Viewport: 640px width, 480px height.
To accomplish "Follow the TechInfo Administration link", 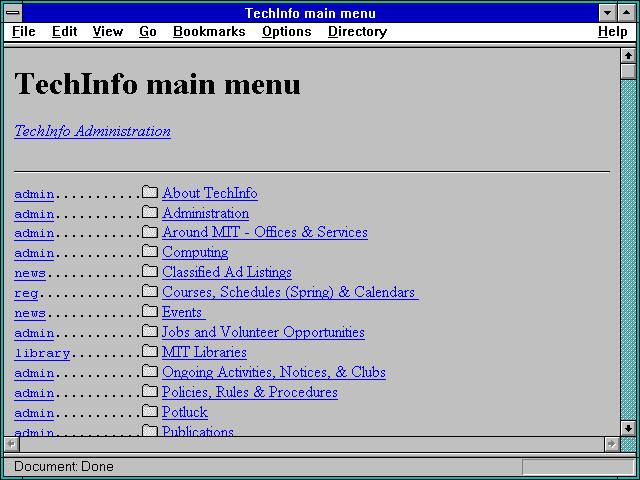I will (x=92, y=131).
